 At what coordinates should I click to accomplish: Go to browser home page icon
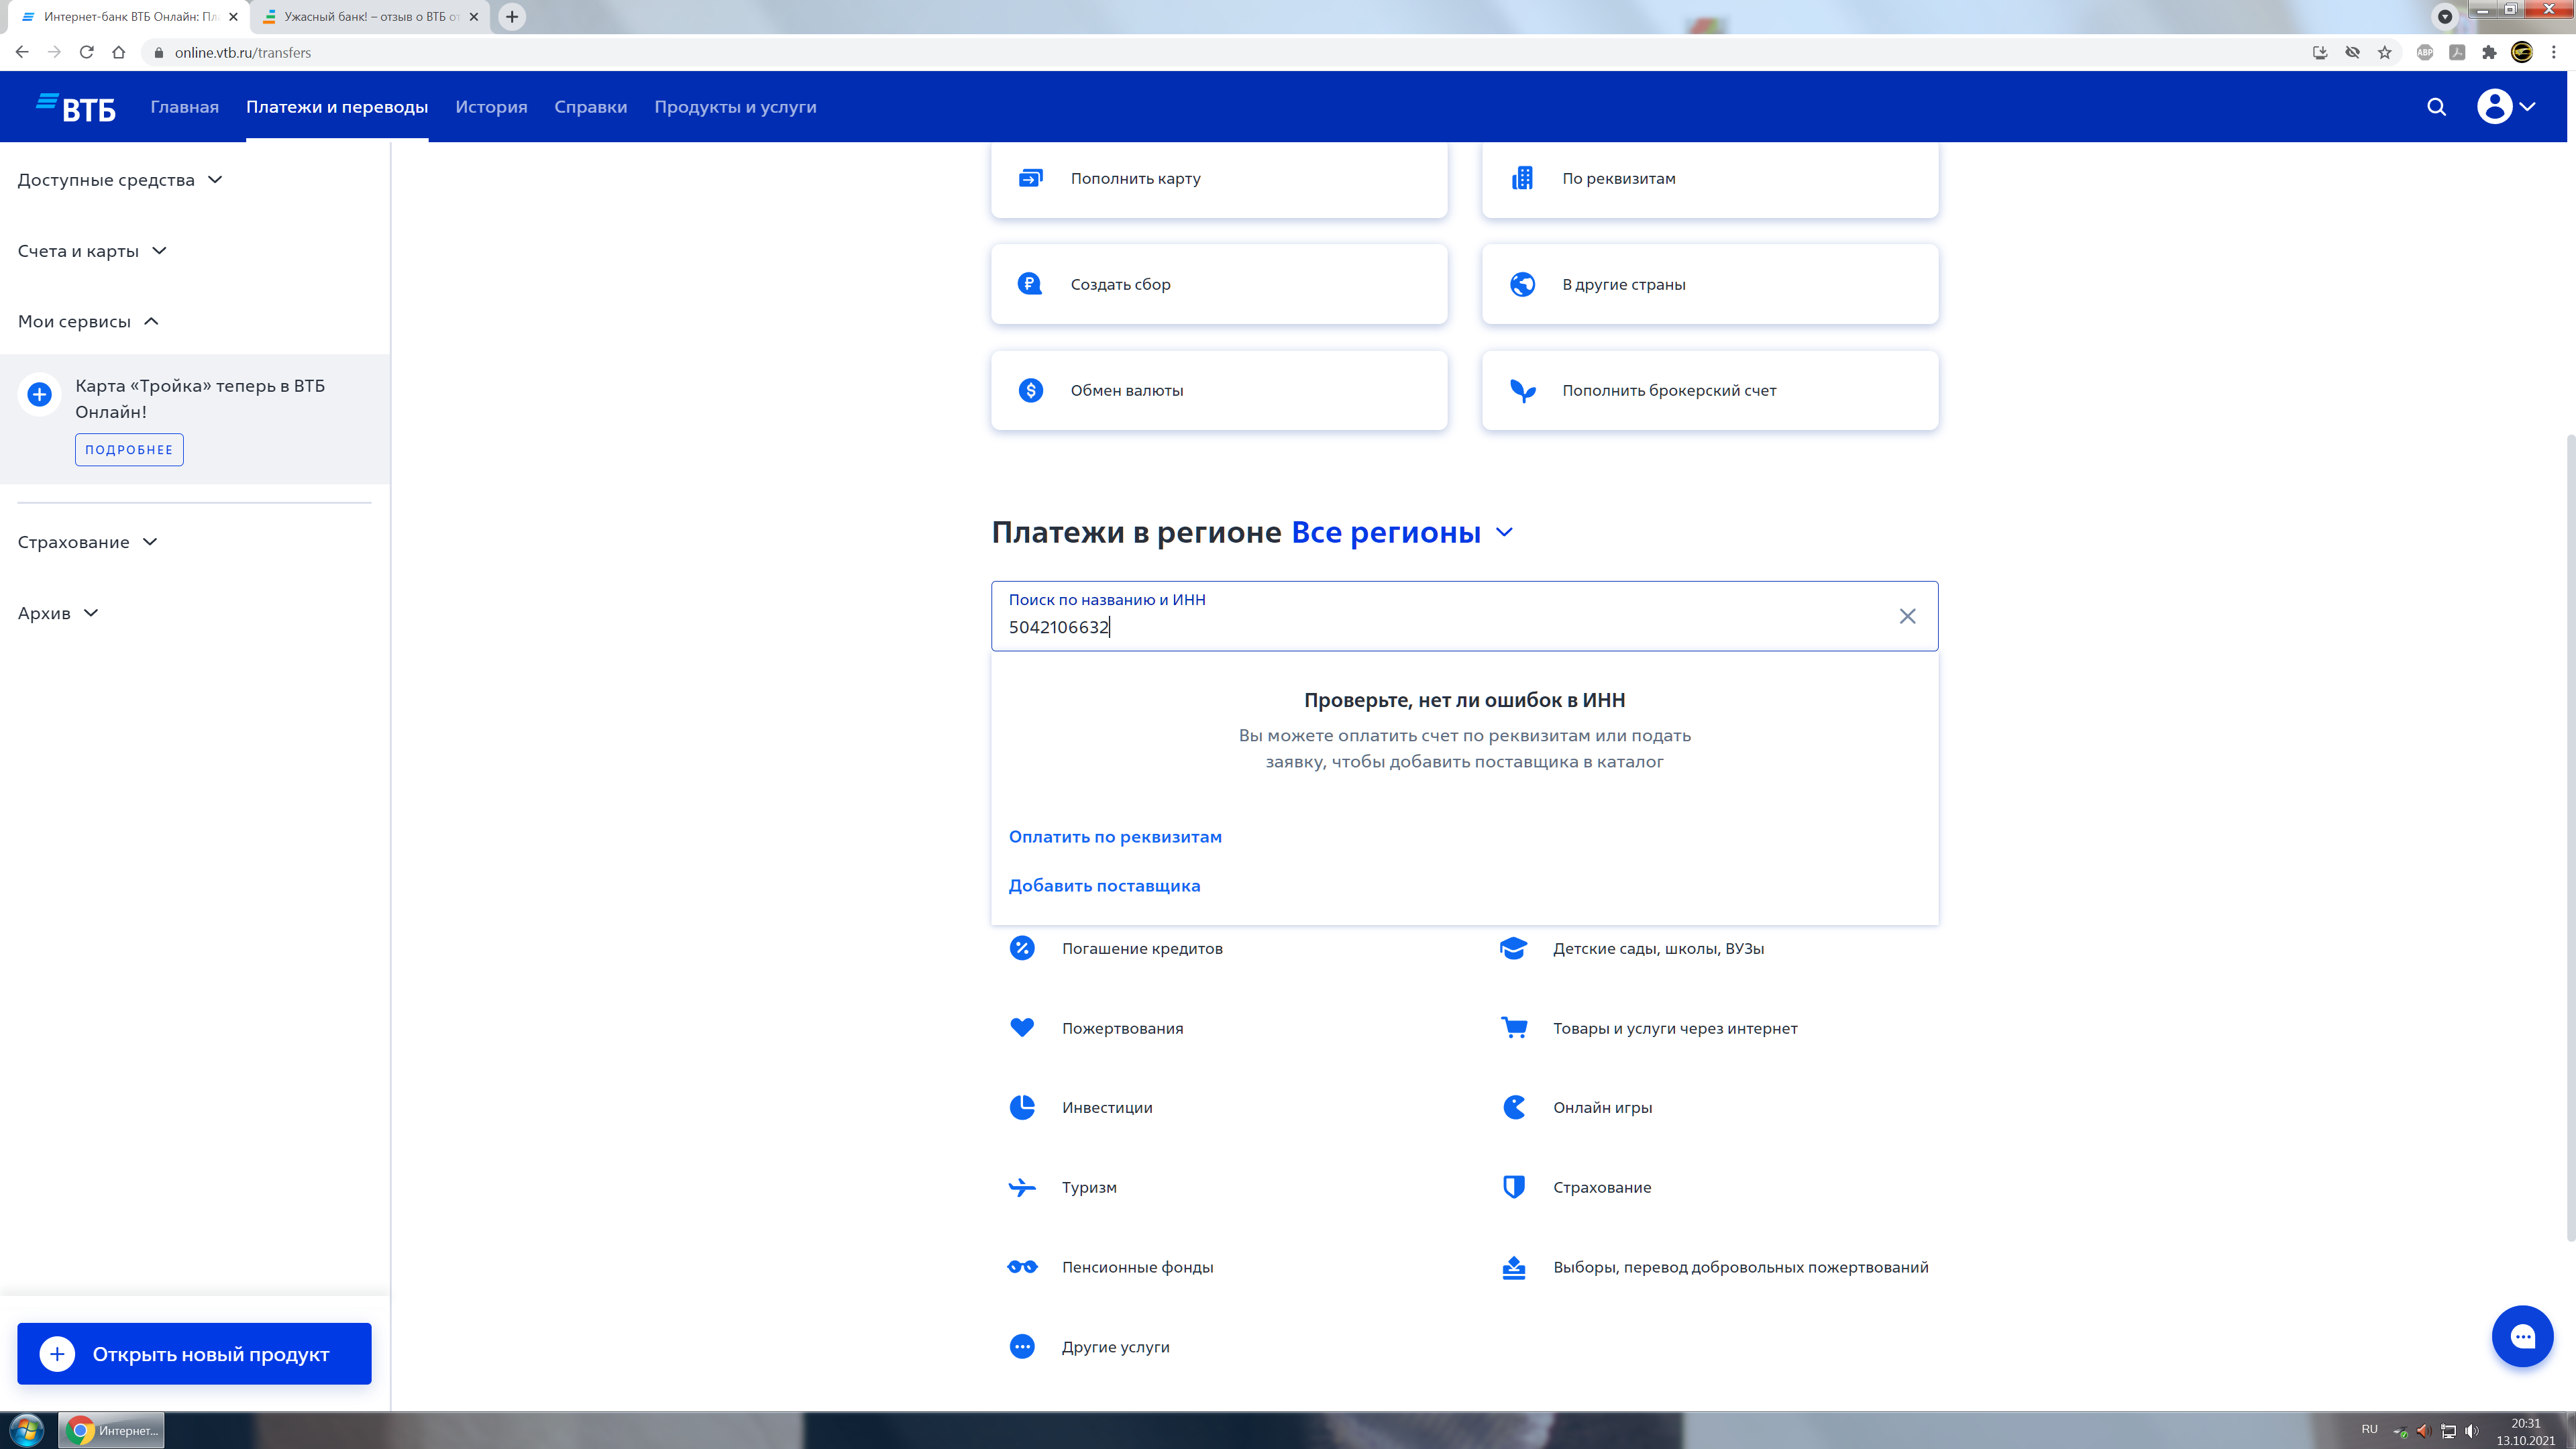click(x=119, y=52)
